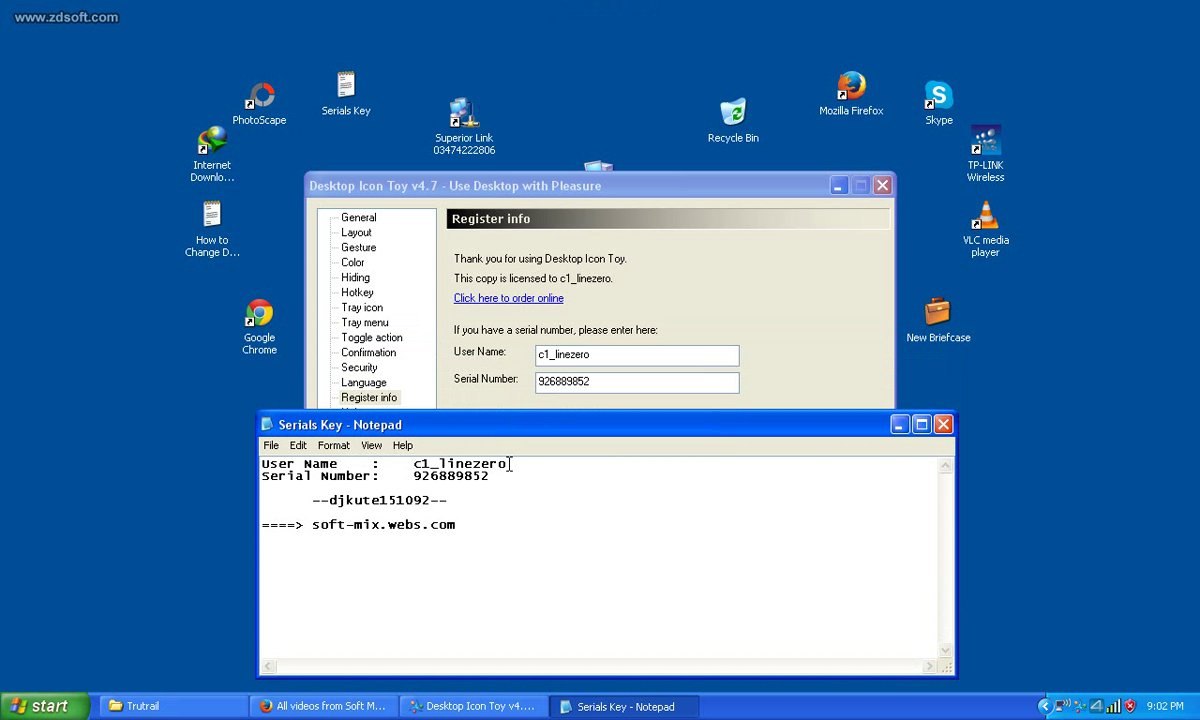Image resolution: width=1200 pixels, height=720 pixels.
Task: Select Color settings category
Action: [x=352, y=262]
